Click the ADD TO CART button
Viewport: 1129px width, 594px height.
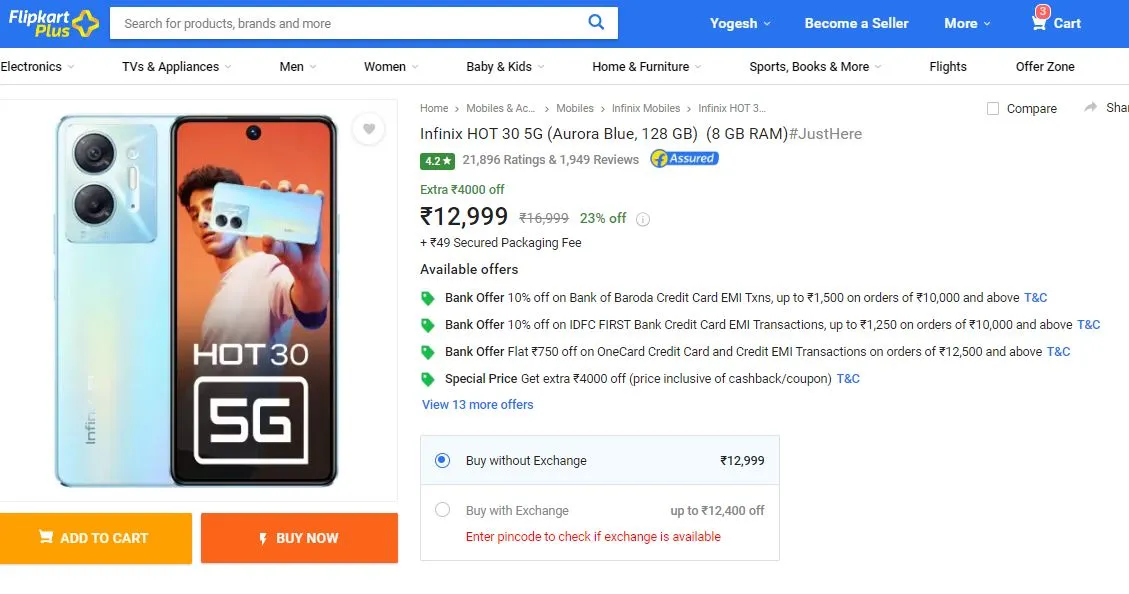click(x=96, y=538)
